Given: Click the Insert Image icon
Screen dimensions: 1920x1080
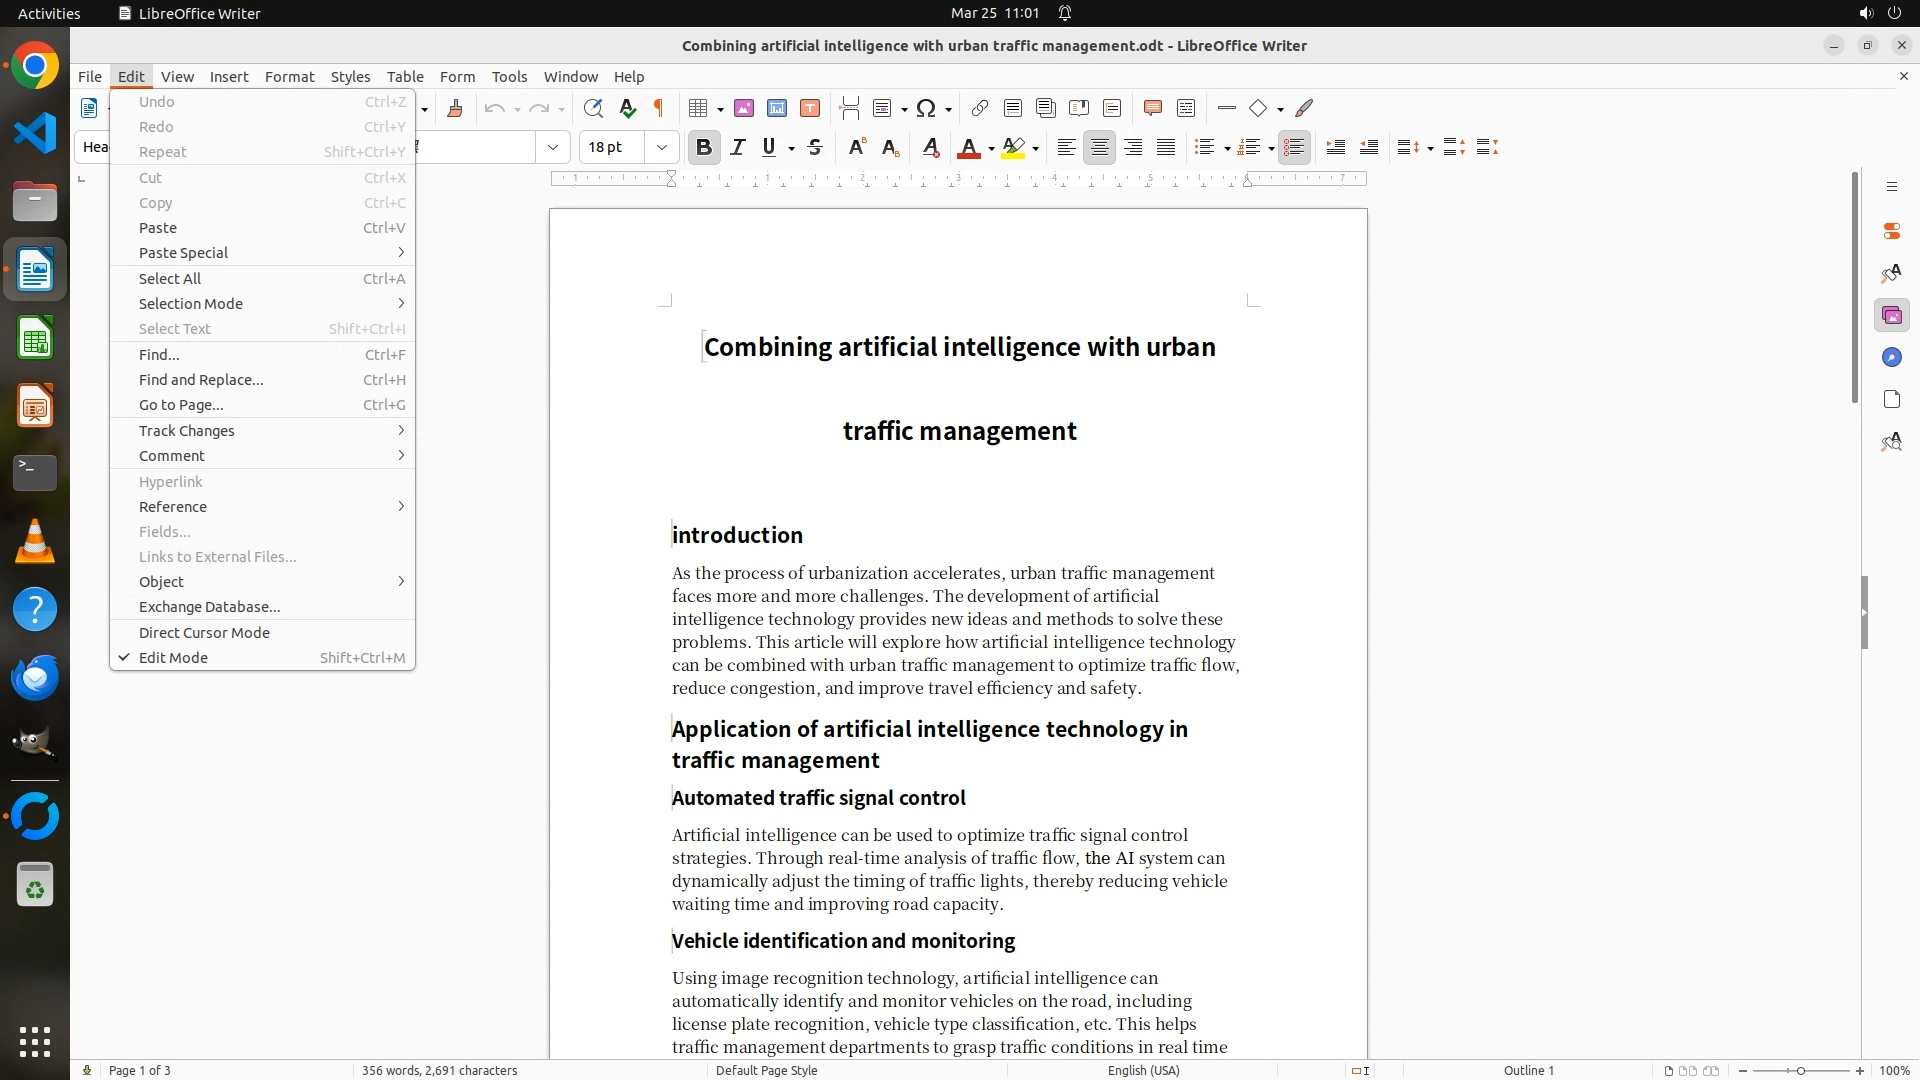Looking at the screenshot, I should [x=743, y=108].
